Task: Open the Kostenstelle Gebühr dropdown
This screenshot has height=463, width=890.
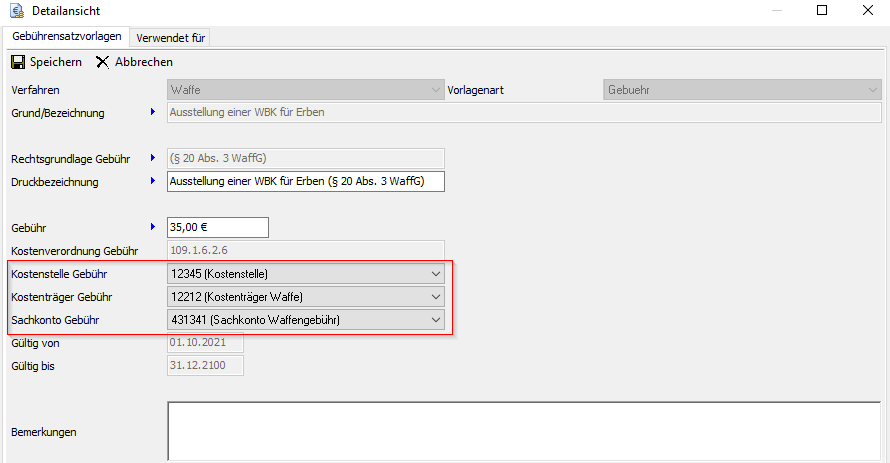Action: pos(435,274)
